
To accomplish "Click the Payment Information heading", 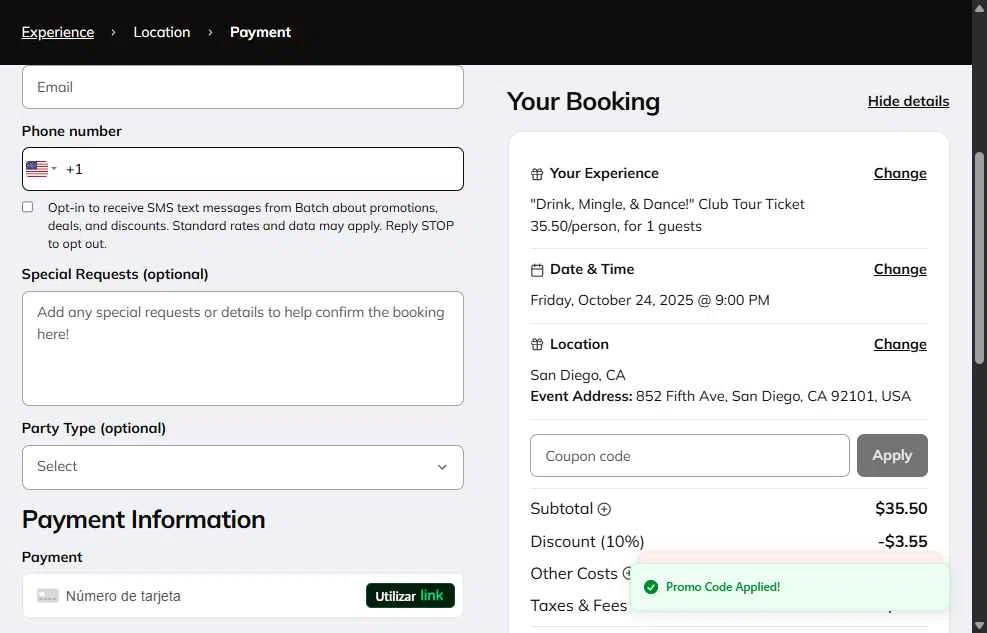I will tap(144, 520).
